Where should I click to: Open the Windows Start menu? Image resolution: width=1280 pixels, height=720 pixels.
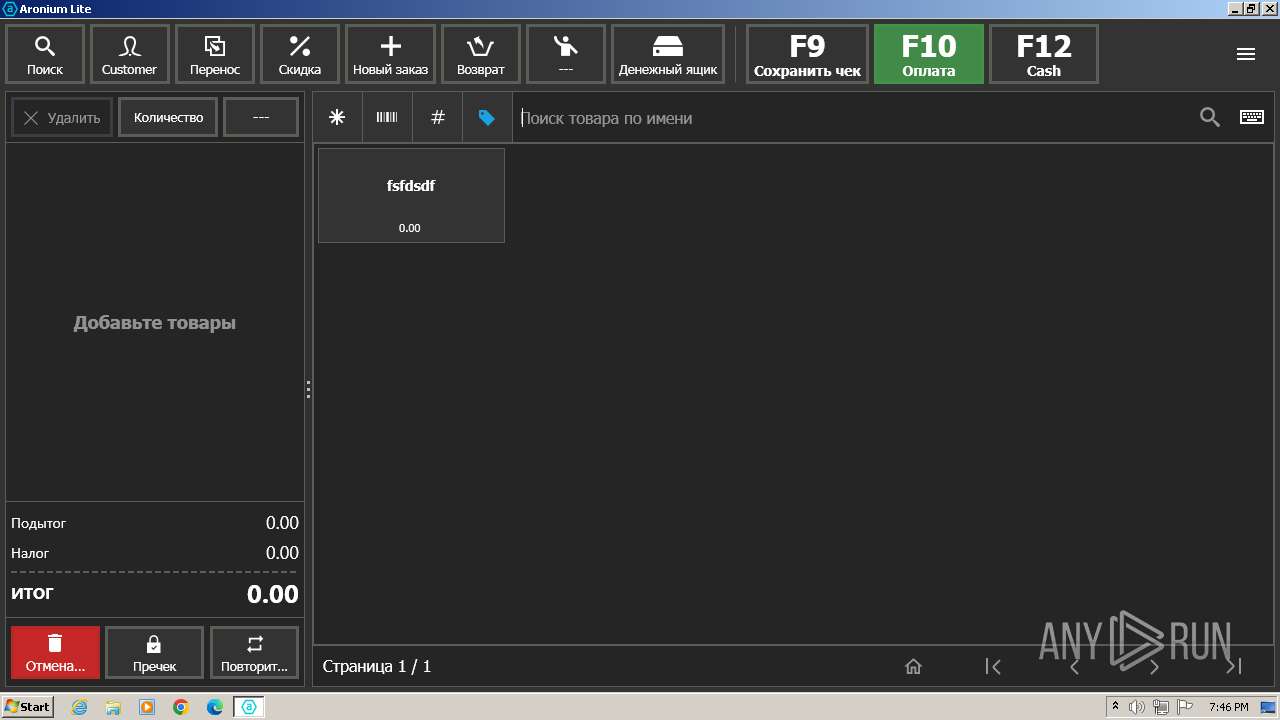pos(28,707)
